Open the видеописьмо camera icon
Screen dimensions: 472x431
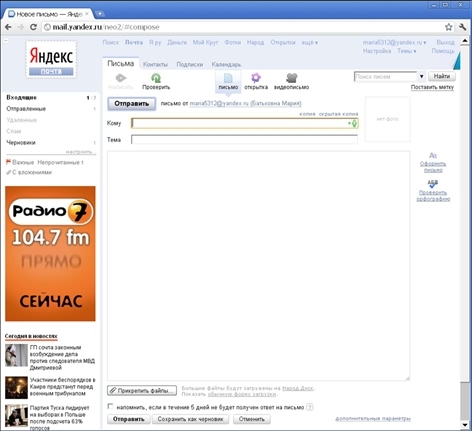[x=291, y=78]
